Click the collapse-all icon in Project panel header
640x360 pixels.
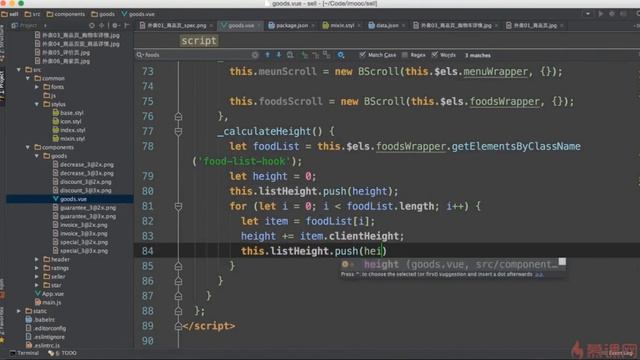[x=102, y=25]
